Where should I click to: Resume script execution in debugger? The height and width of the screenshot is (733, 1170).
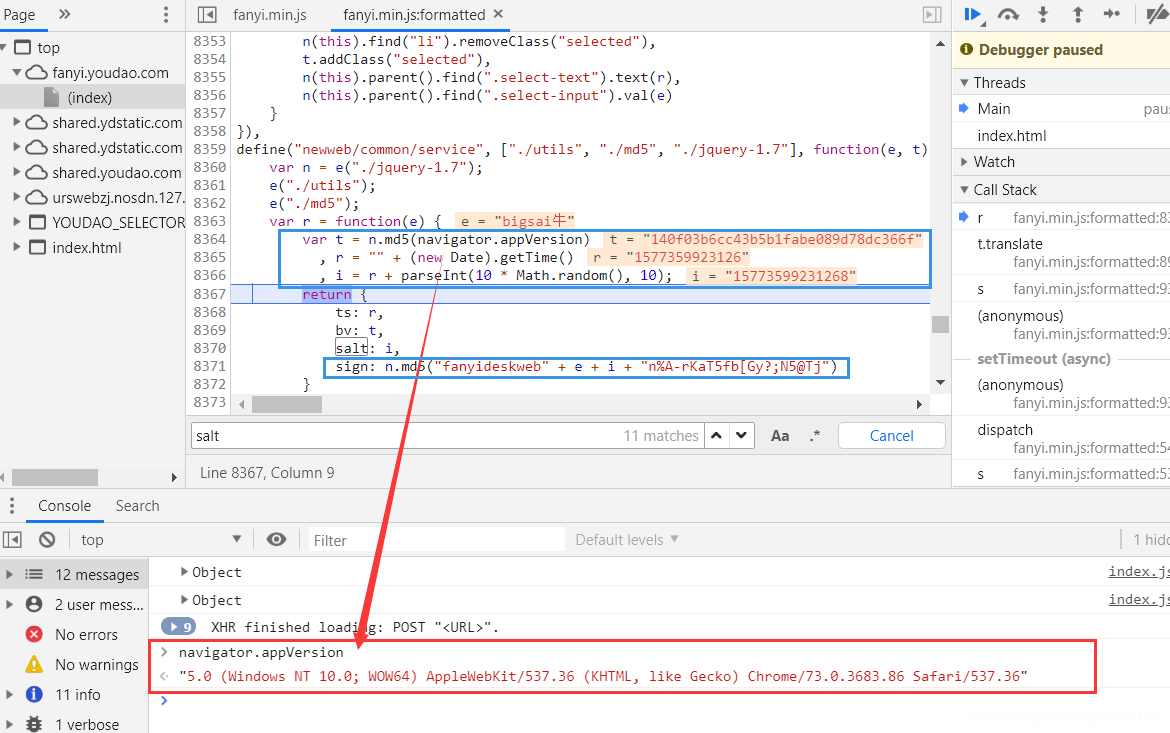point(971,14)
